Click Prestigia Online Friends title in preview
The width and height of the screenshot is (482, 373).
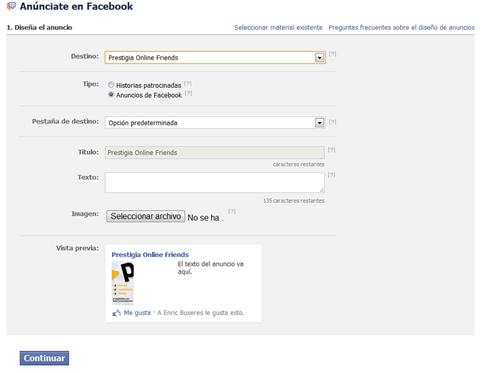[150, 255]
